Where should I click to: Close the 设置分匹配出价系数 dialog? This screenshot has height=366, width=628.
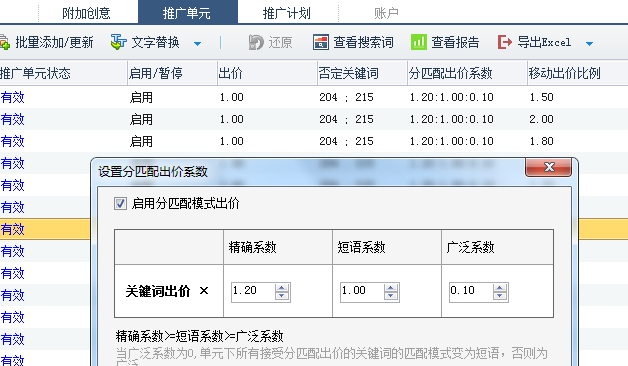click(x=549, y=167)
